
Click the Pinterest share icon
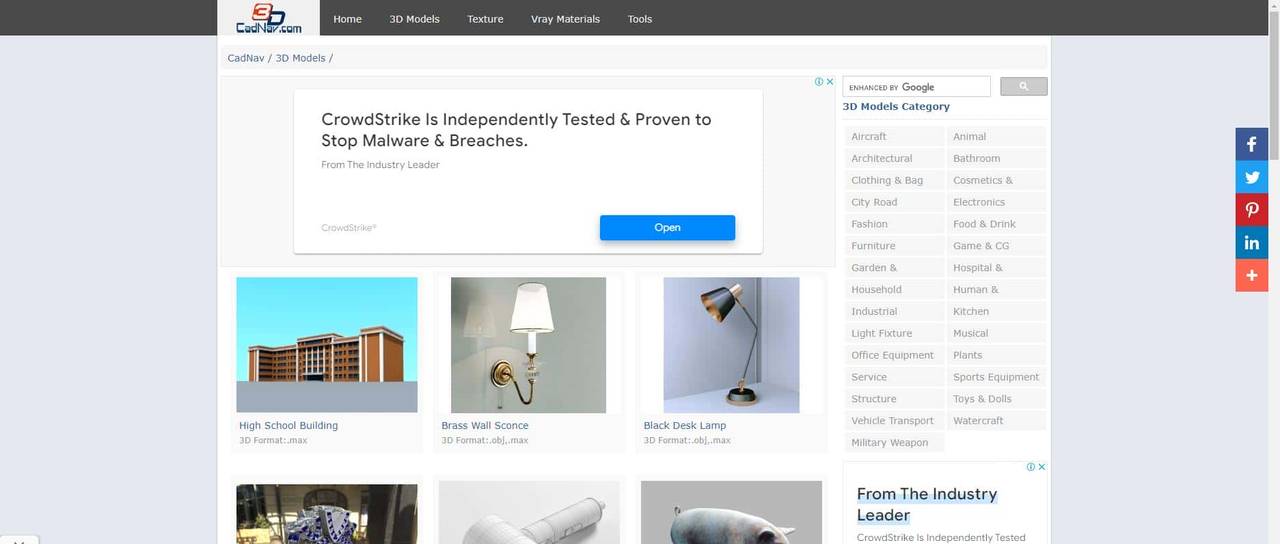[1251, 210]
